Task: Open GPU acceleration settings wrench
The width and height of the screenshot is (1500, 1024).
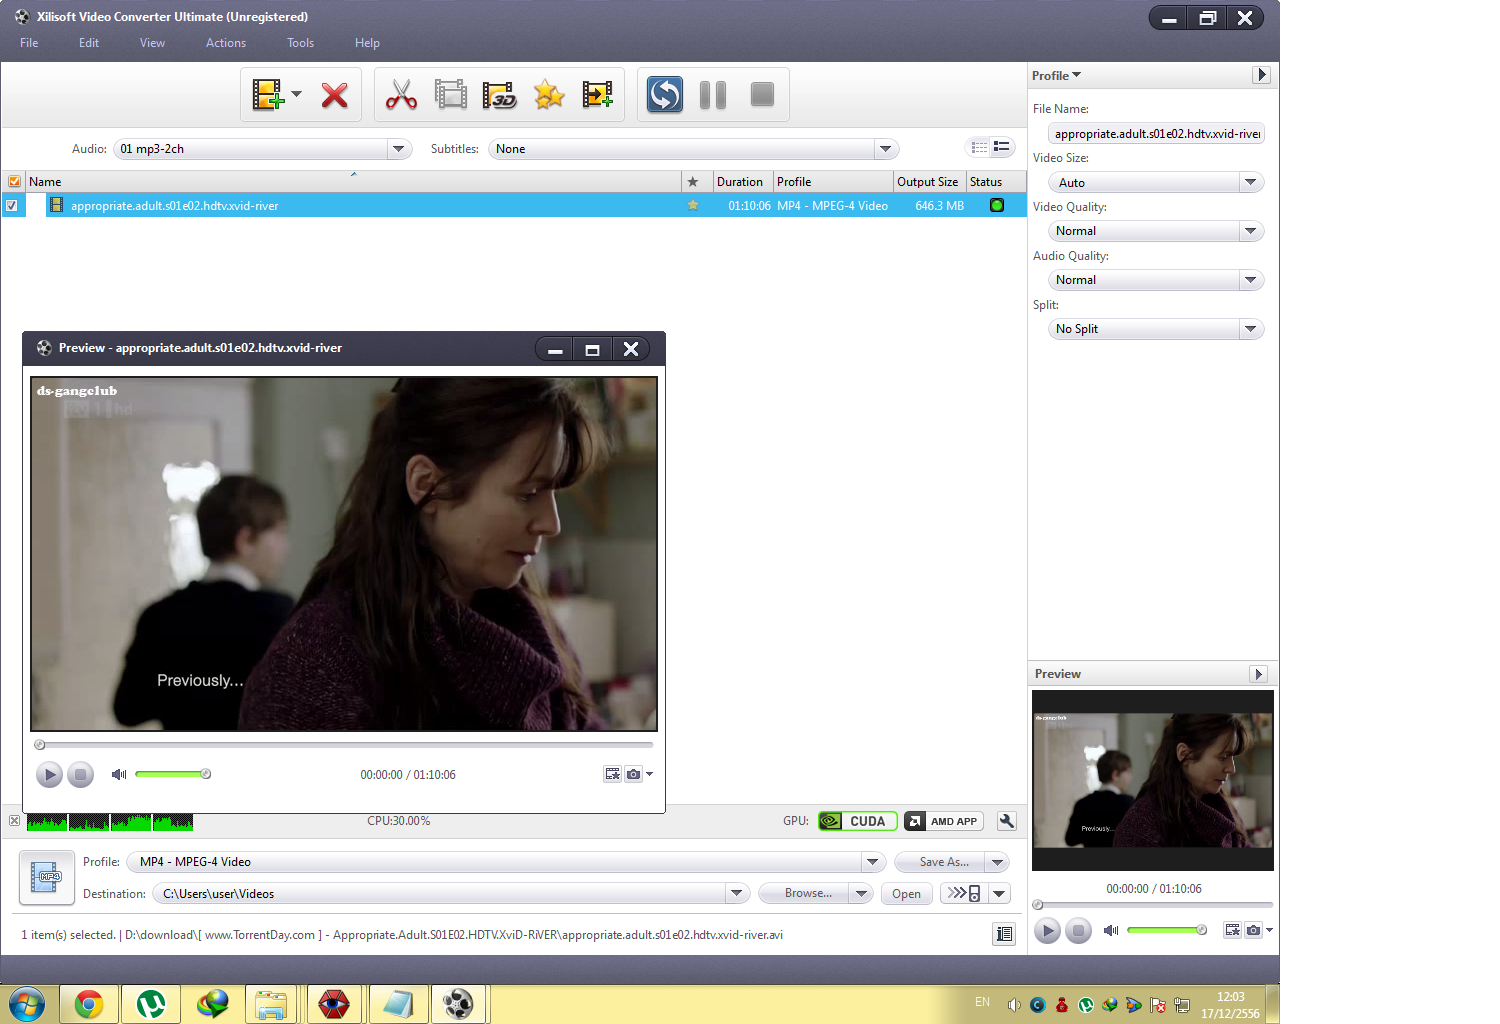Action: coord(1007,821)
